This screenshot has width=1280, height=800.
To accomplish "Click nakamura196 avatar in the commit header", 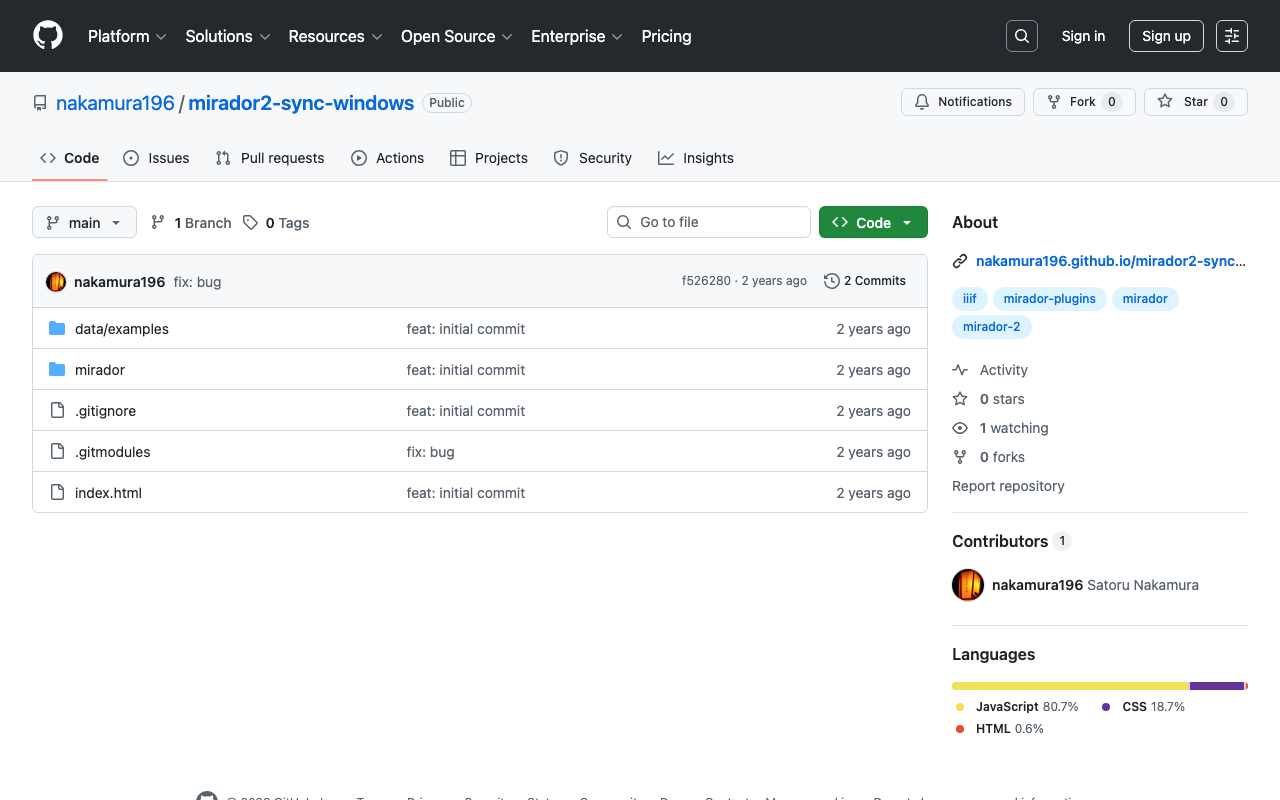I will click(56, 282).
